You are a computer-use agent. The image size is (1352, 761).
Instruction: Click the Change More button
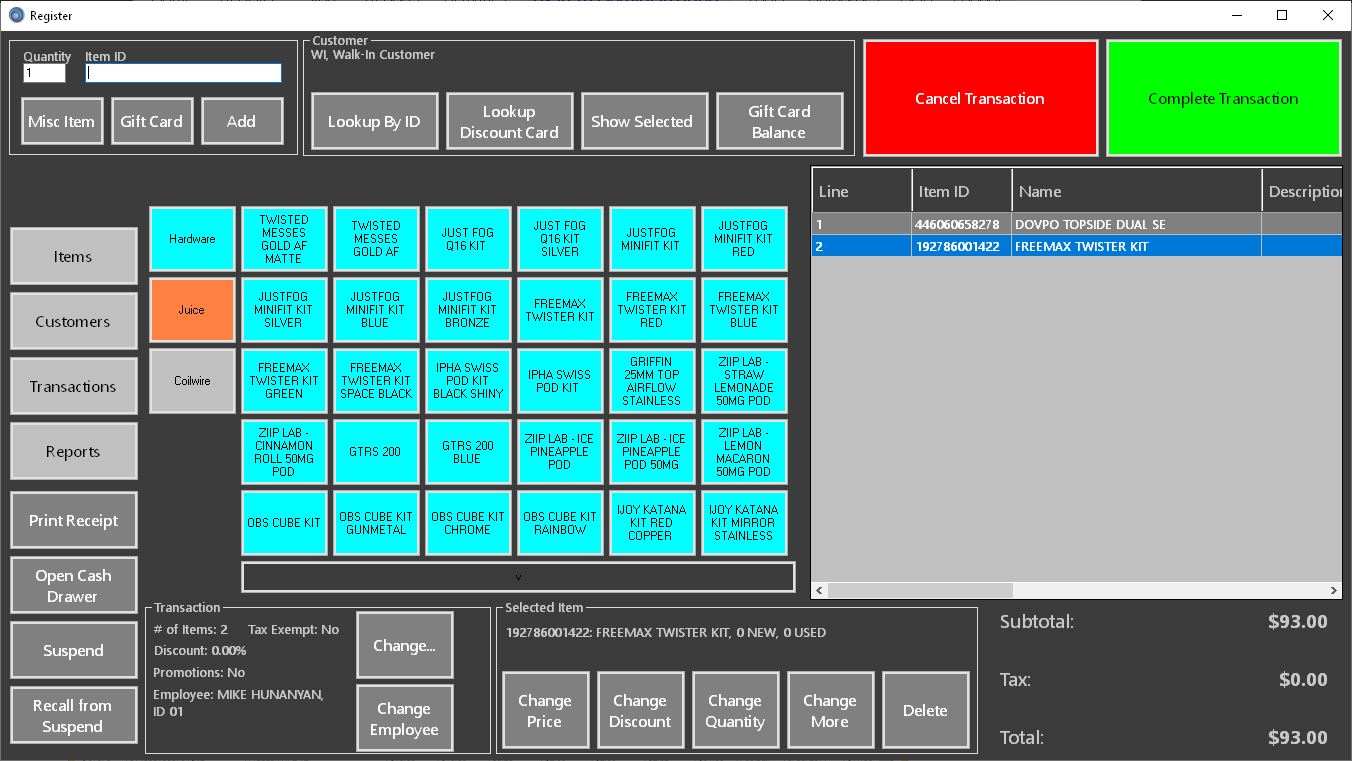click(830, 711)
